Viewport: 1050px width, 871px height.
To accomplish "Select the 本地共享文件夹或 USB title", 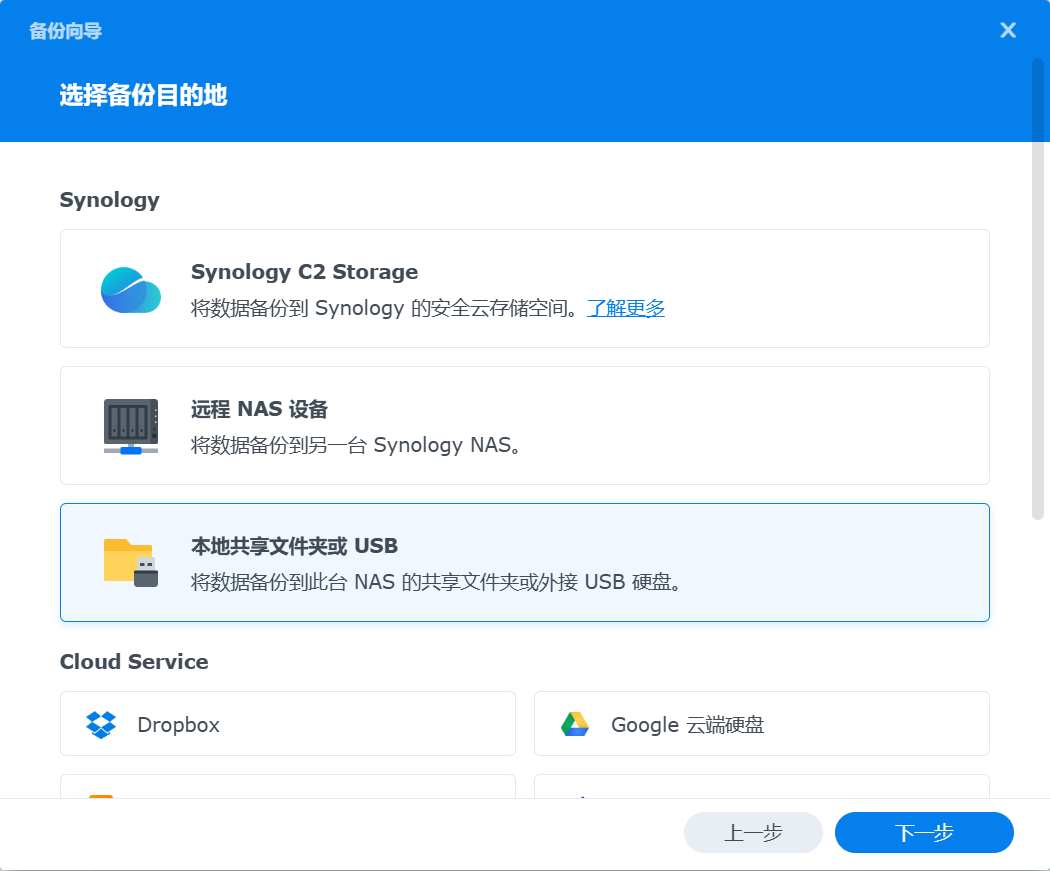I will pyautogui.click(x=294, y=546).
